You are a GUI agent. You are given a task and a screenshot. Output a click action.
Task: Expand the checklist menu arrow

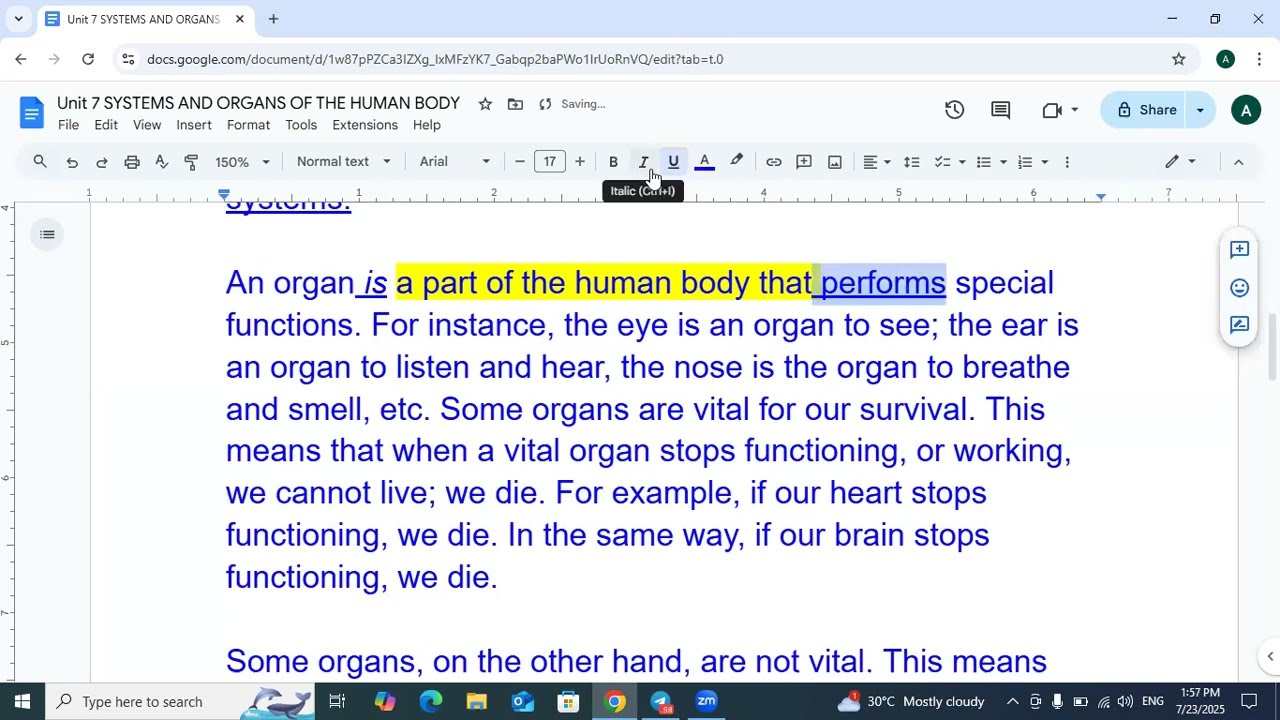pyautogui.click(x=962, y=162)
